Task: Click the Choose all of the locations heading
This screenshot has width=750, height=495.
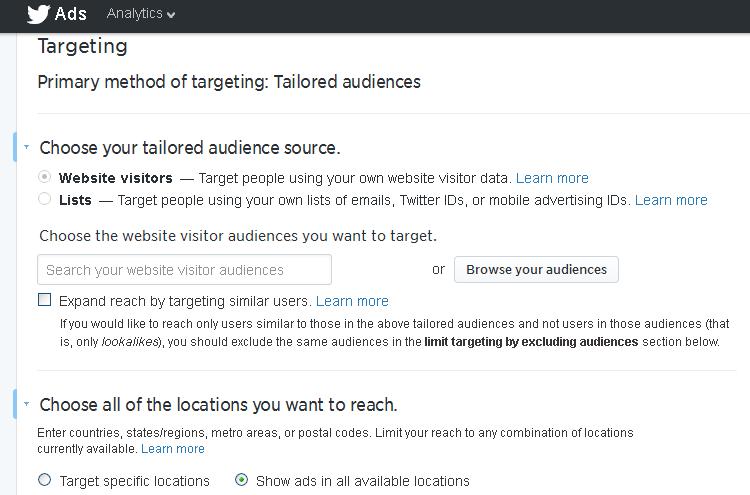Action: 218,405
